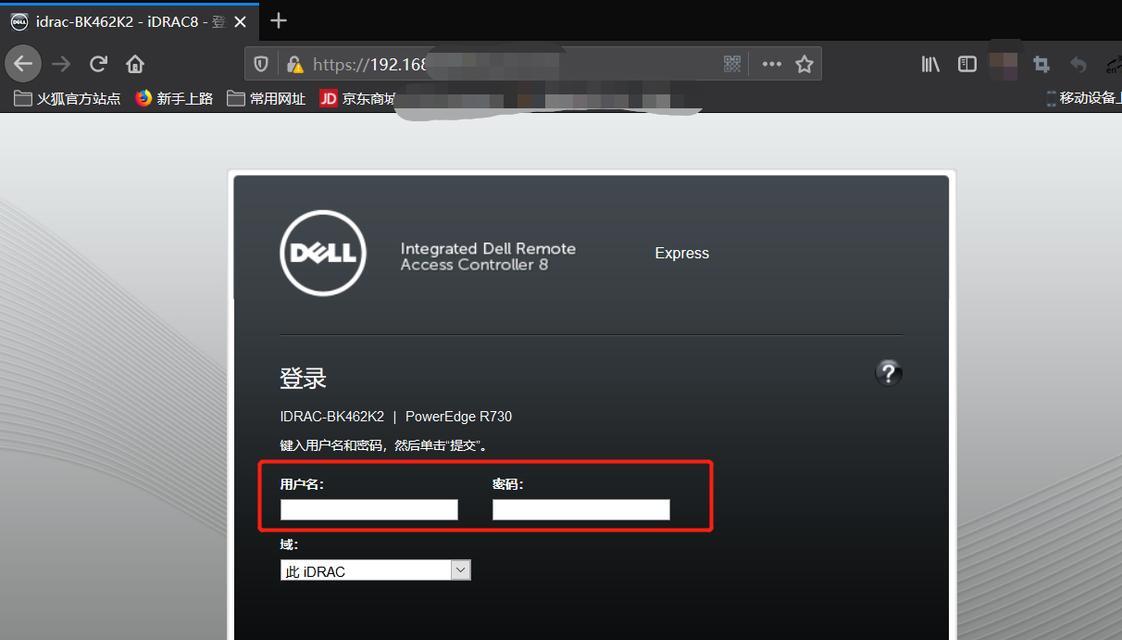Viewport: 1122px width, 640px height.
Task: Focus the 用户名 input field
Action: pyautogui.click(x=369, y=510)
